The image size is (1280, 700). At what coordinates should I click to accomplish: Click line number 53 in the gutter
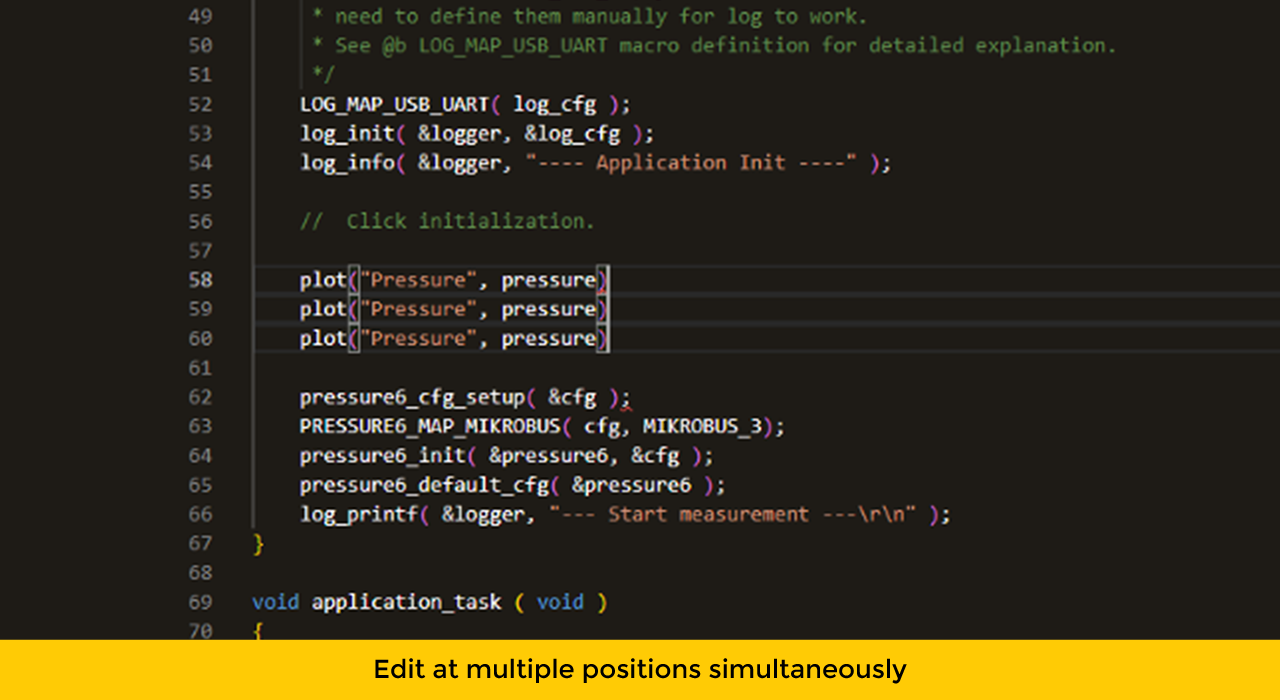[200, 133]
